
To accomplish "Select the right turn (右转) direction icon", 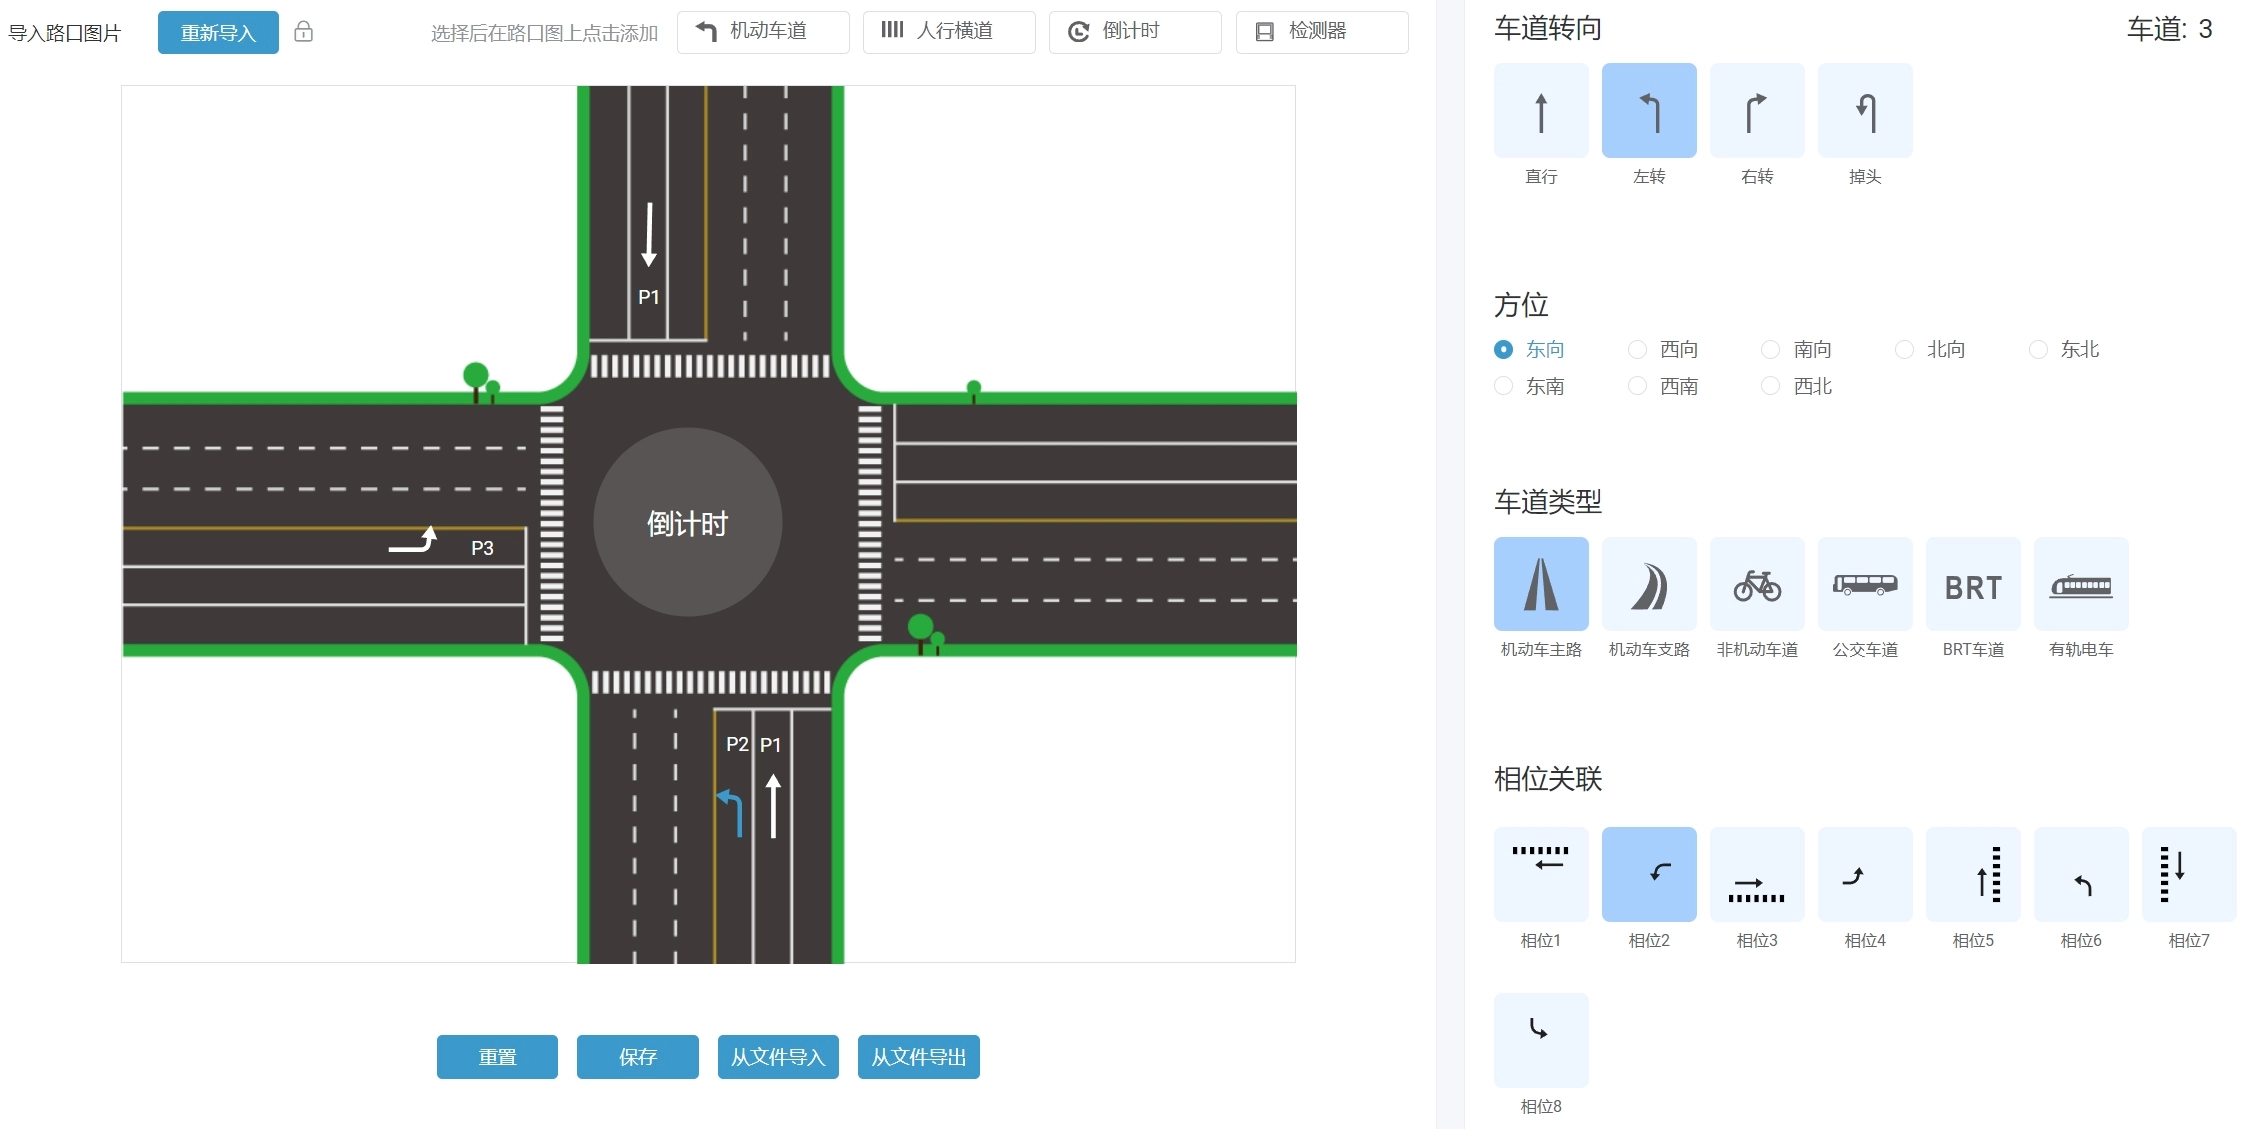I will (x=1756, y=111).
